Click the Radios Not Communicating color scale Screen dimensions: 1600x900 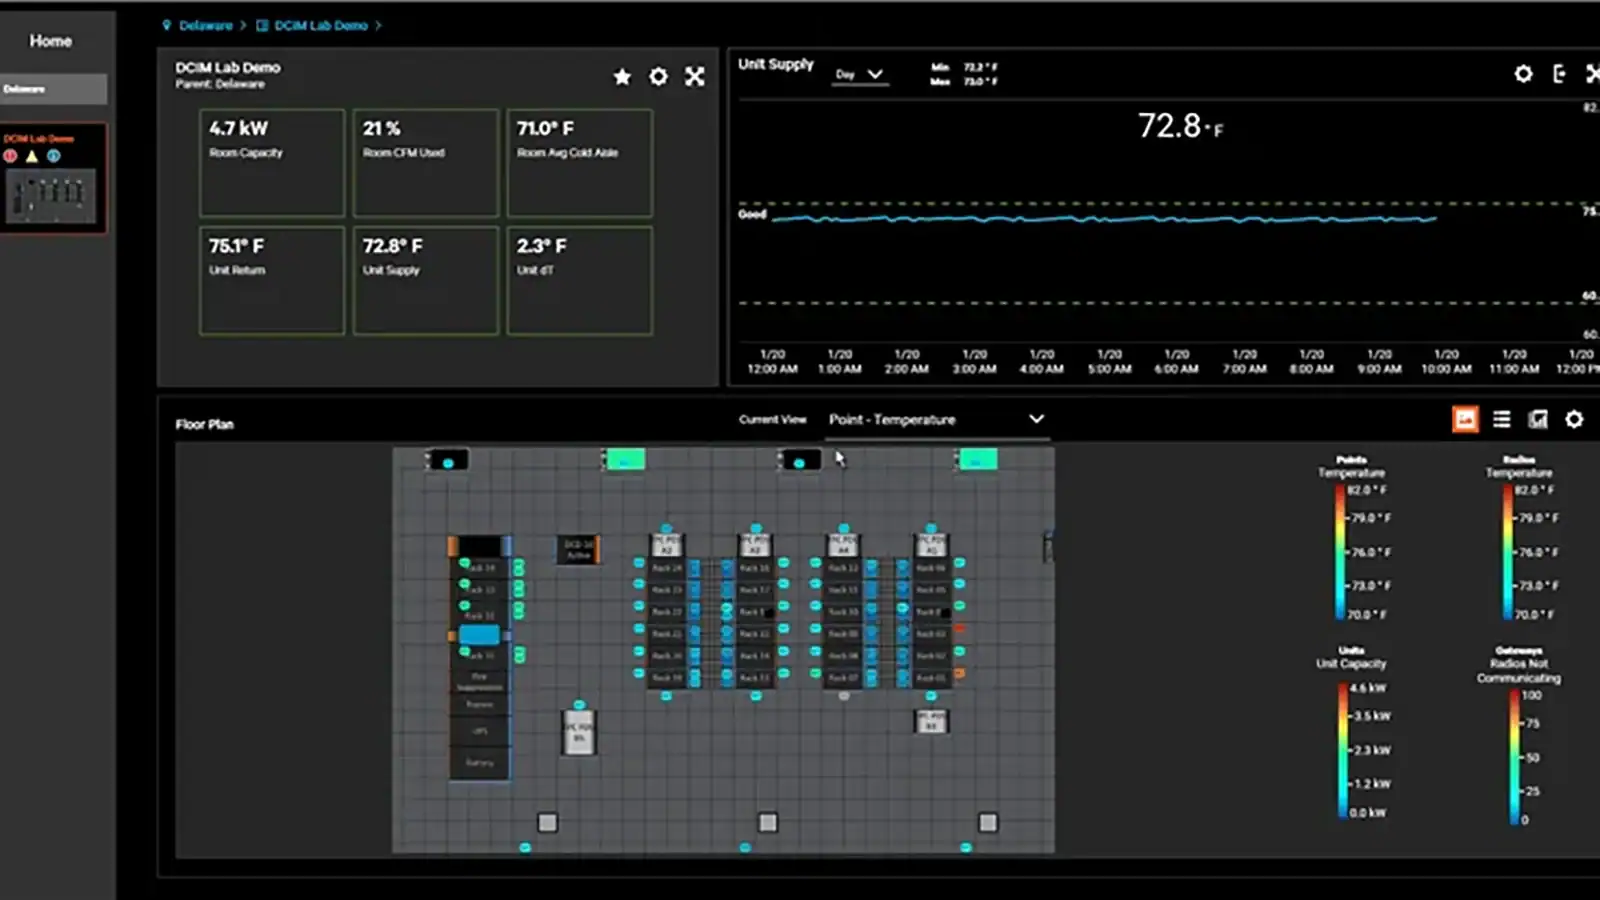[1514, 757]
